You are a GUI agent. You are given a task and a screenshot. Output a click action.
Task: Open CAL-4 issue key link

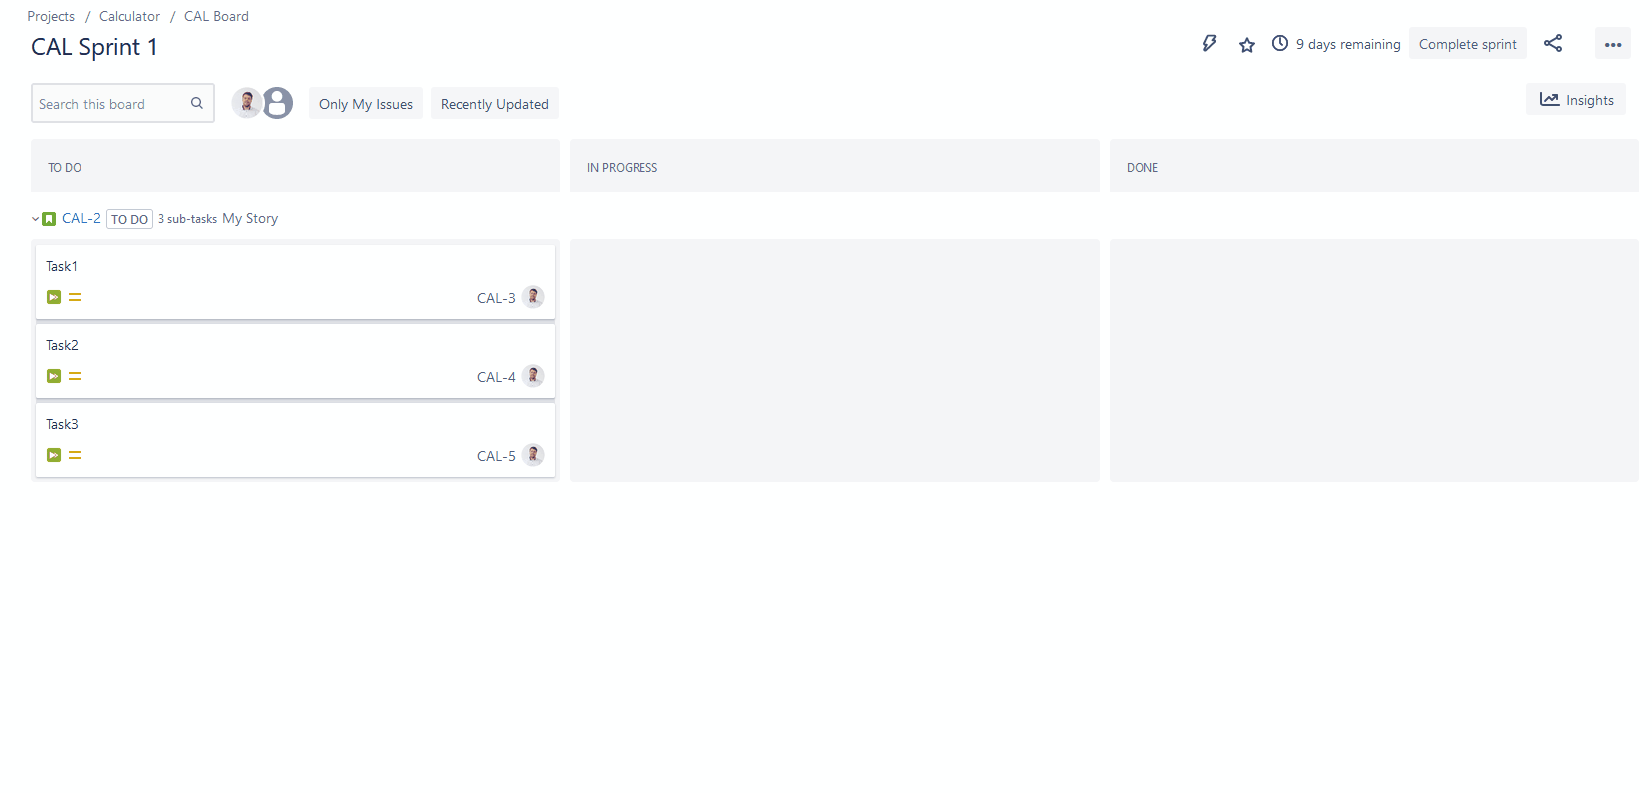click(496, 377)
